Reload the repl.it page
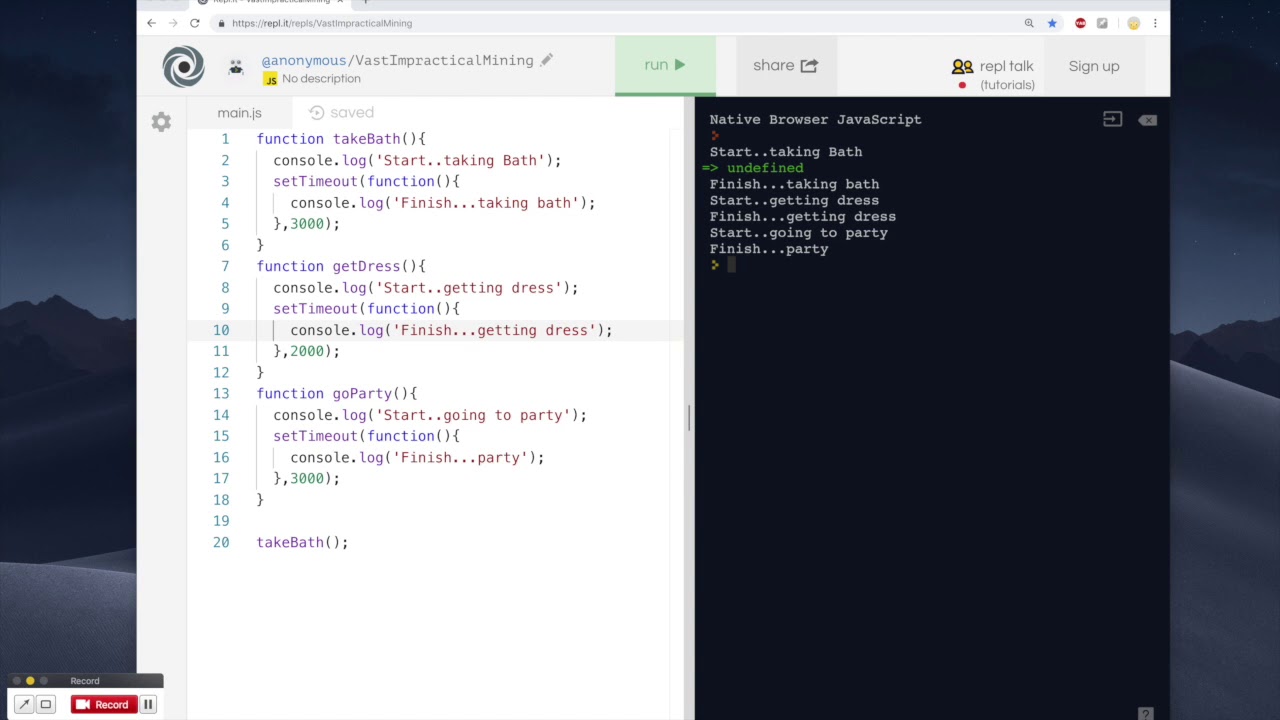 pos(196,23)
